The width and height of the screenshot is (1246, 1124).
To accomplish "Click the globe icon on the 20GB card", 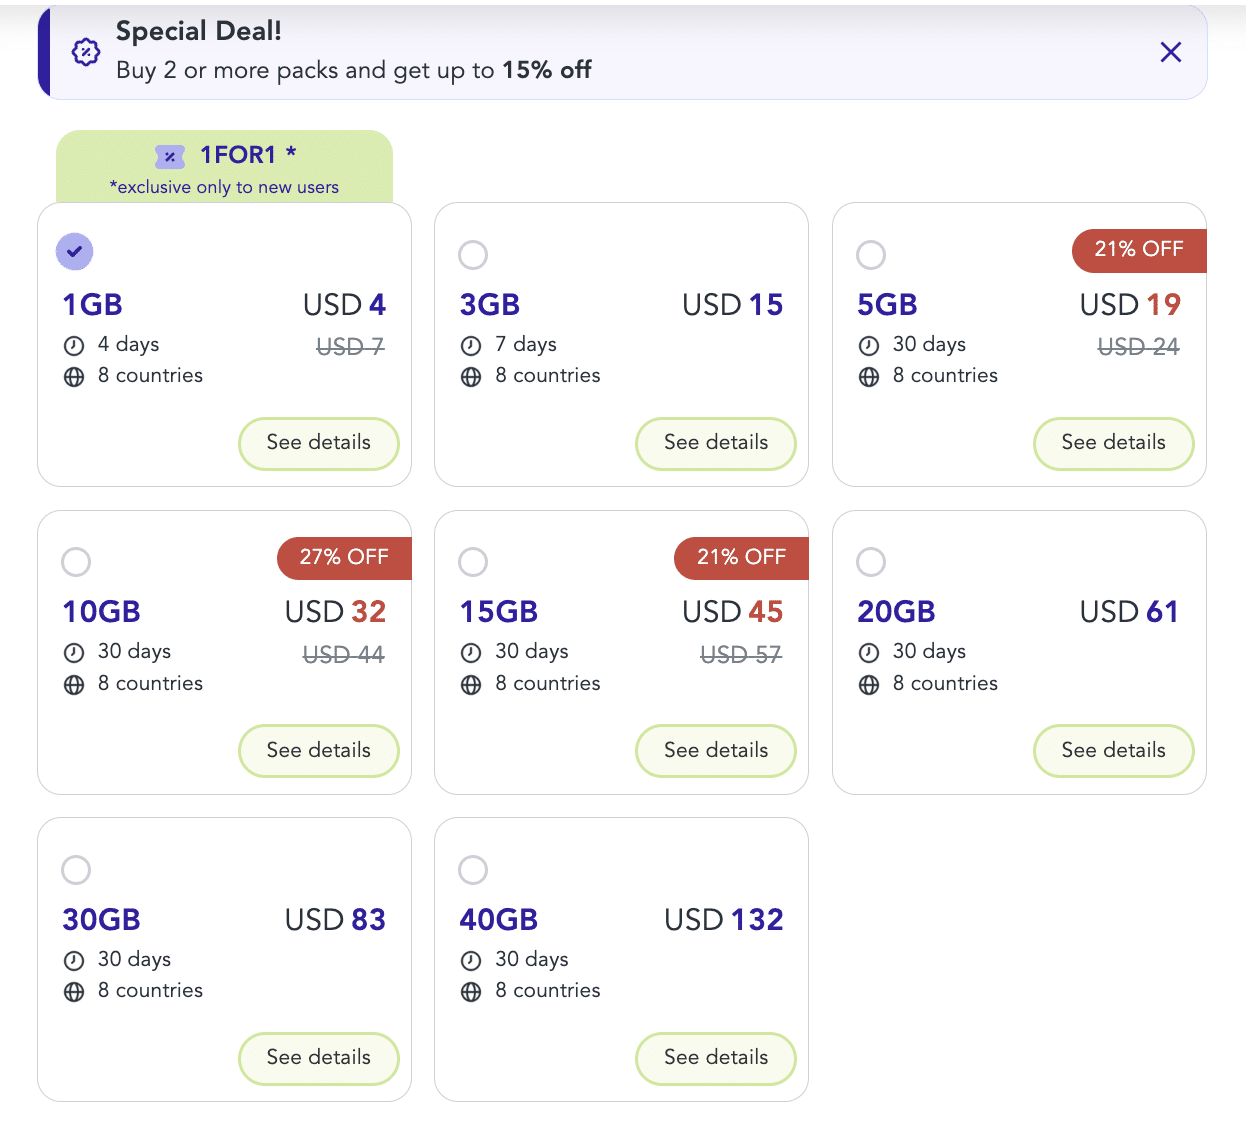I will tap(867, 683).
